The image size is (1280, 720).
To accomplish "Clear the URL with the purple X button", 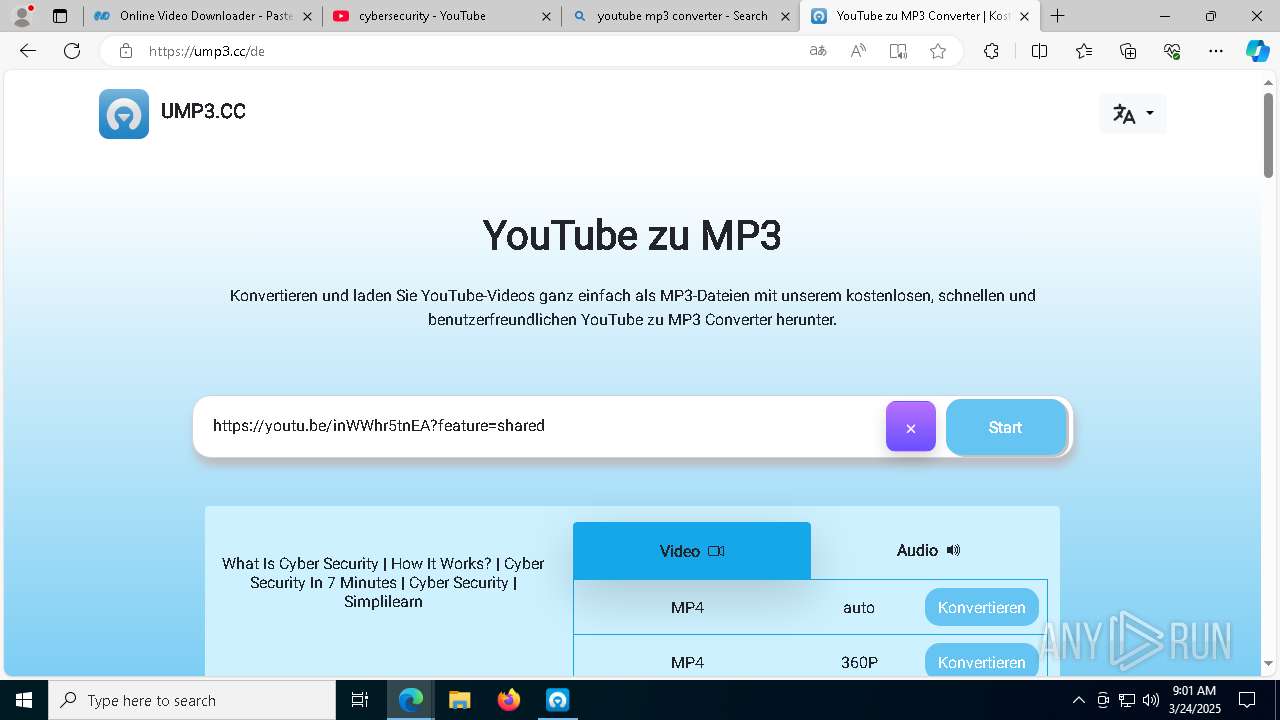I will (x=911, y=427).
